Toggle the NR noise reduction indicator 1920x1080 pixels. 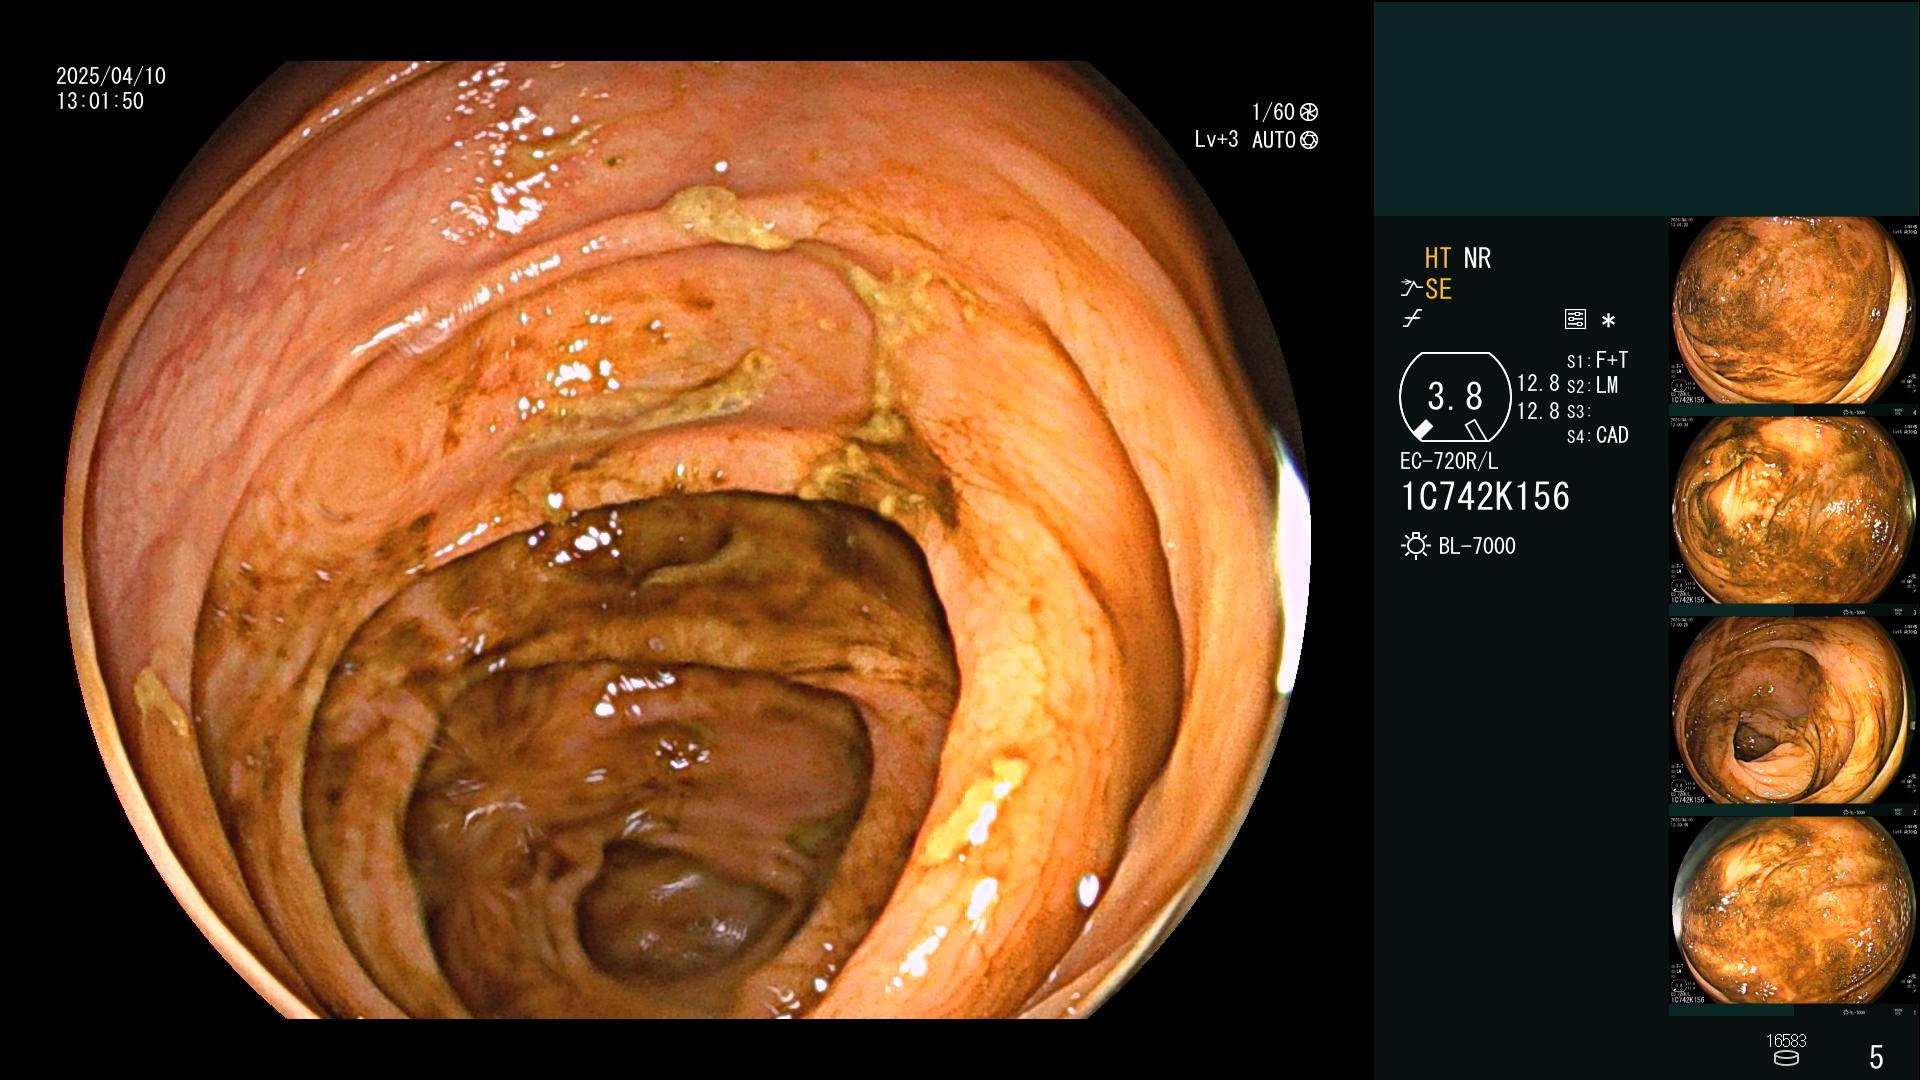click(x=1477, y=258)
